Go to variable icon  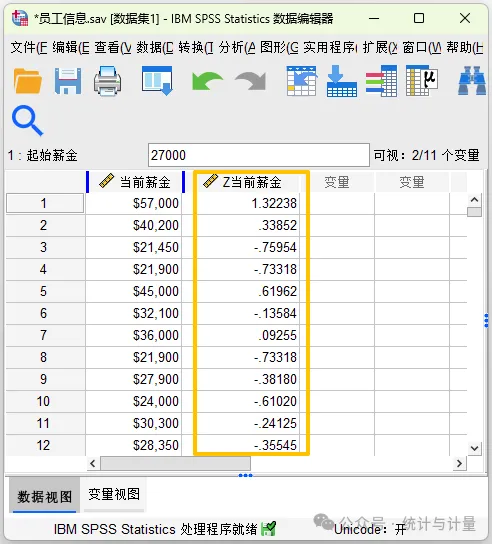(342, 81)
